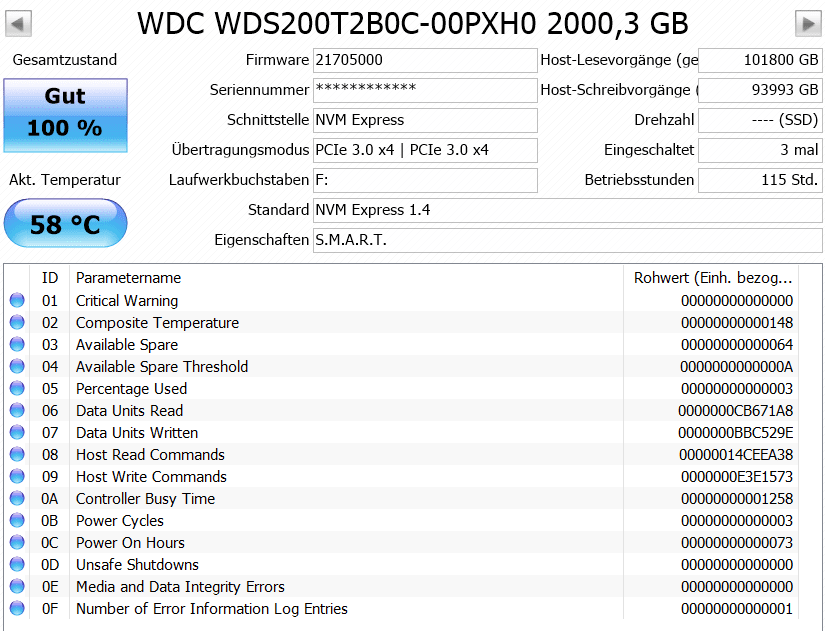Click the Rohwert column header

click(711, 278)
